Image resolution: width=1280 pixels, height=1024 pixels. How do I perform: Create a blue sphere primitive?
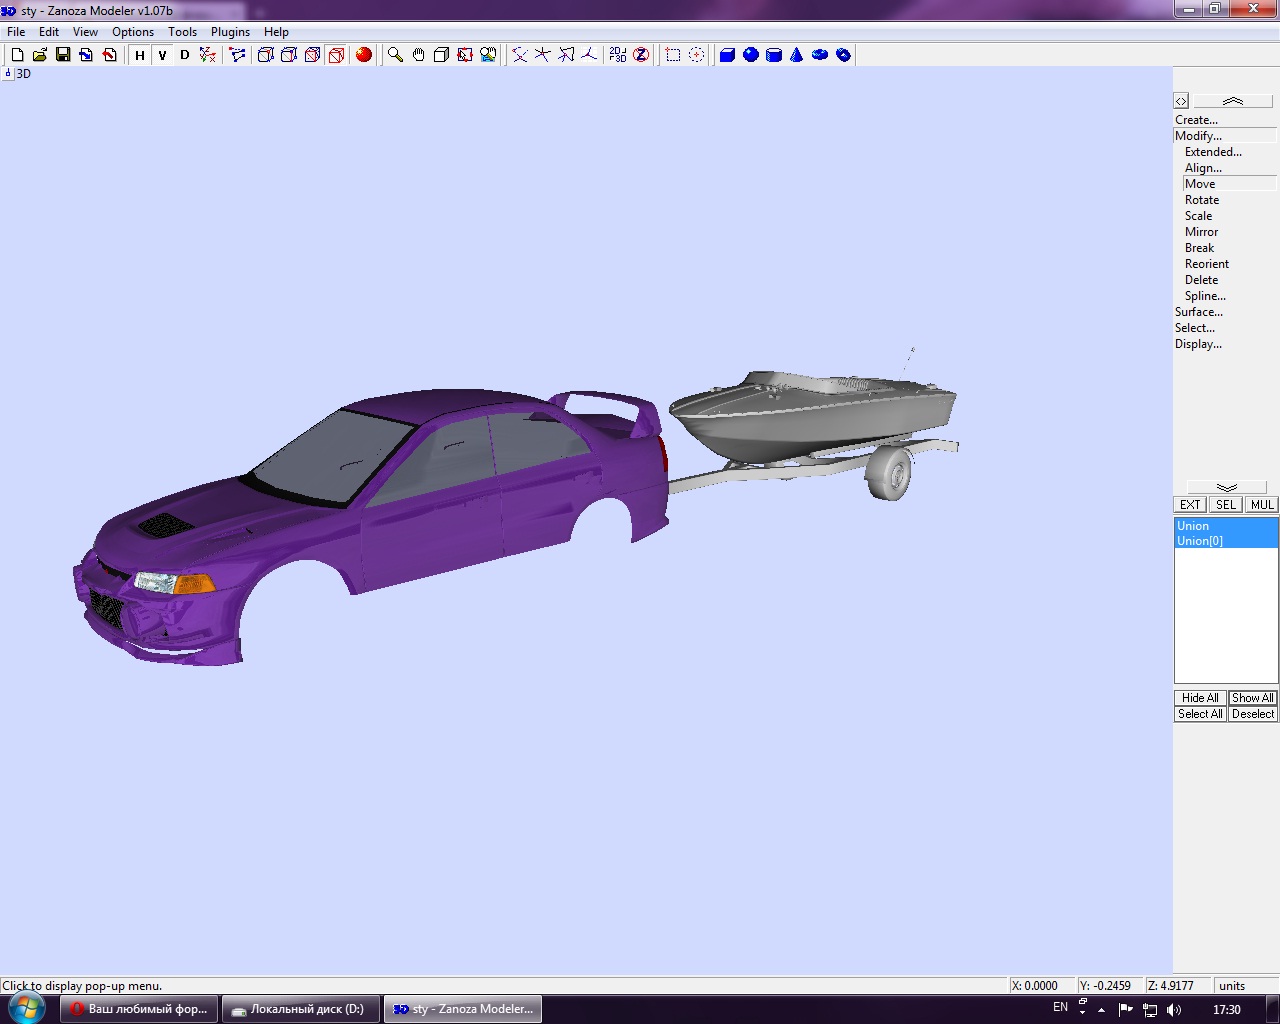[750, 55]
